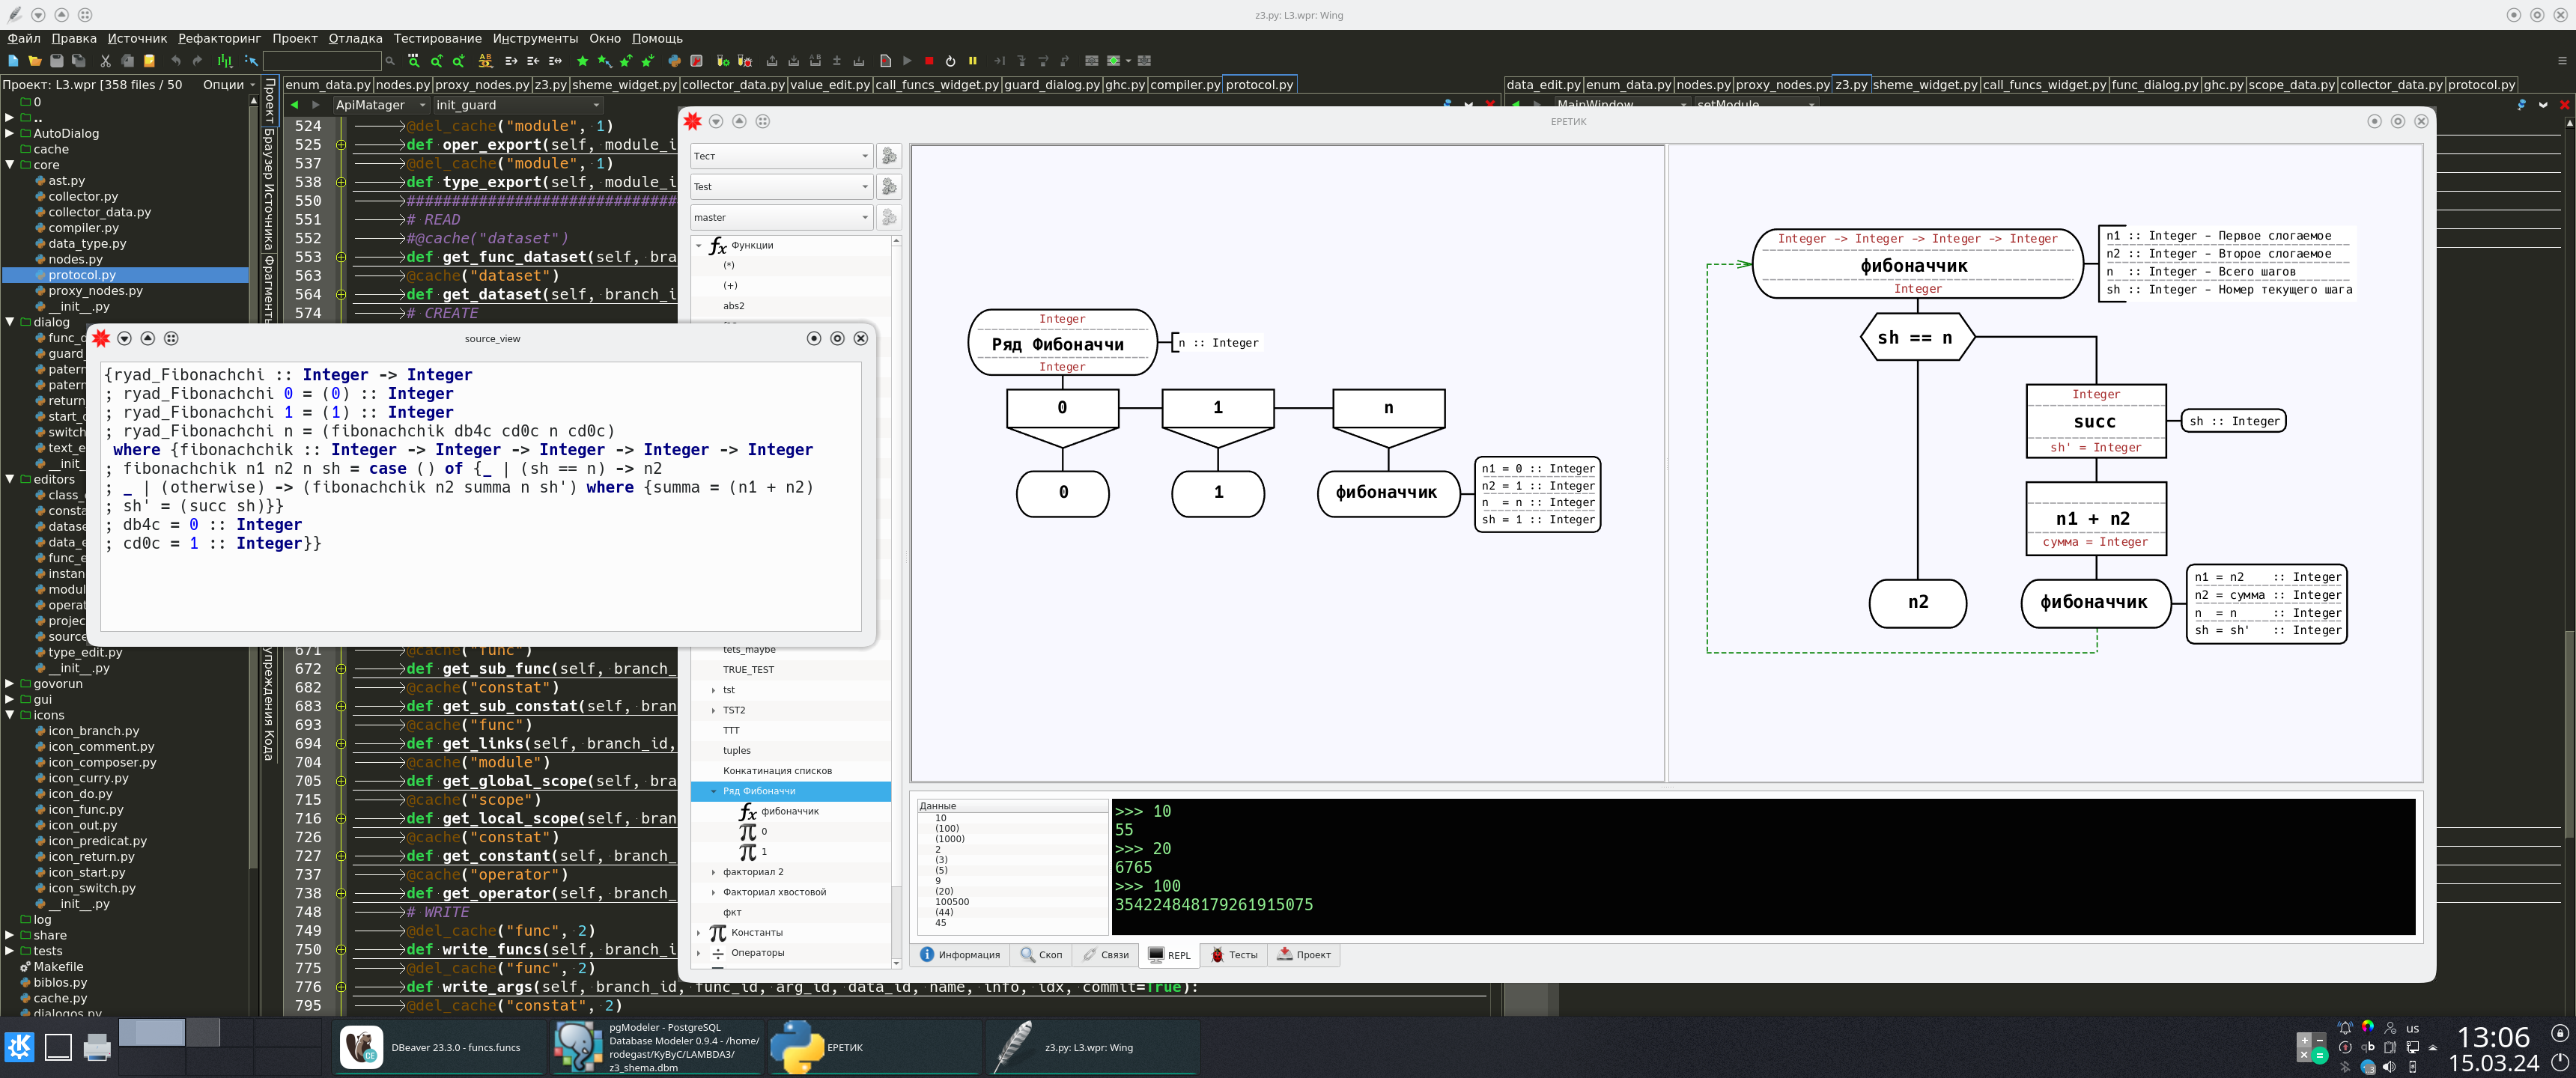The height and width of the screenshot is (1078, 2576).
Task: Open the Рефакторинг menu
Action: (x=219, y=38)
